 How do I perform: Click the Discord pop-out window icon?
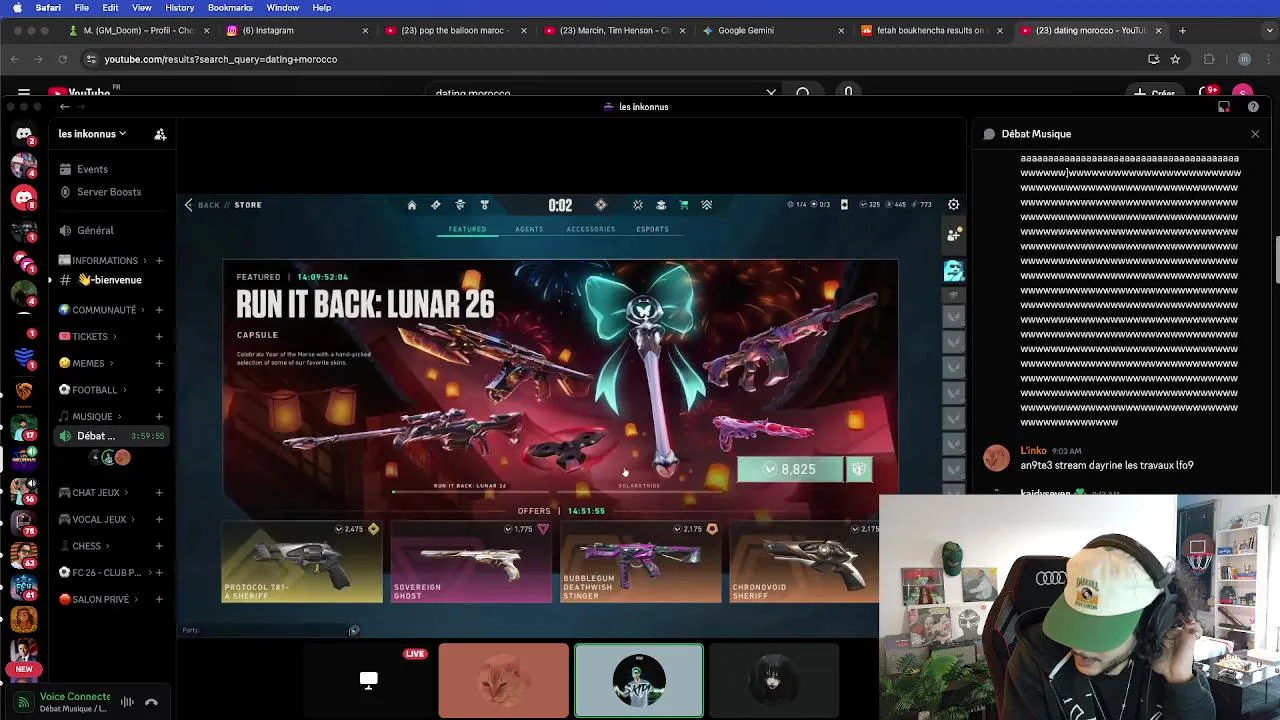coord(1224,107)
